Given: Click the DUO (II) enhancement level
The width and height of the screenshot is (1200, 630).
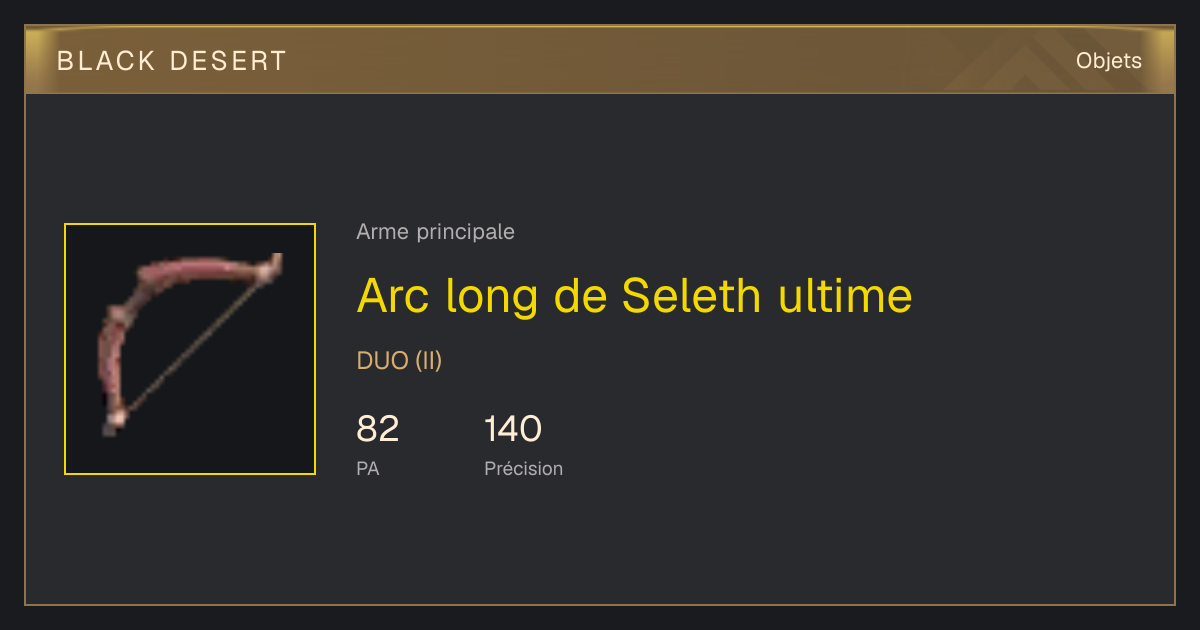Looking at the screenshot, I should tap(399, 361).
